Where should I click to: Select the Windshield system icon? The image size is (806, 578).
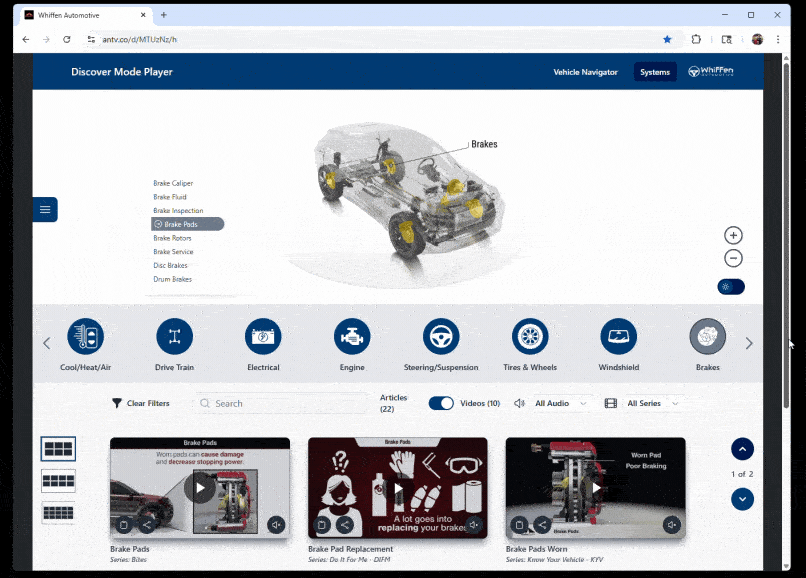click(618, 337)
